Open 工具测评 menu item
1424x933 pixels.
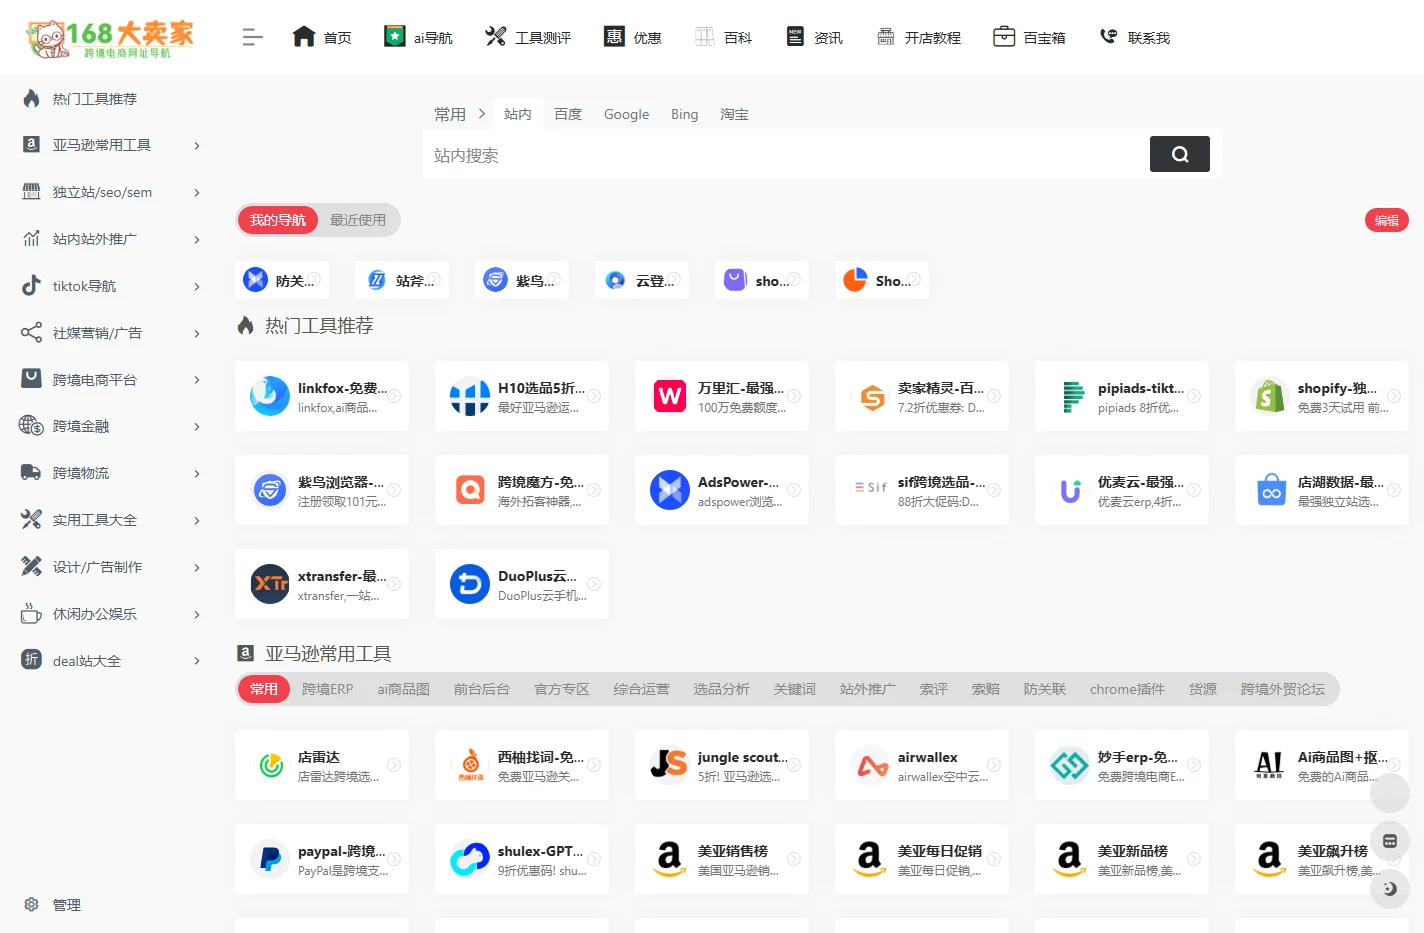pyautogui.click(x=528, y=38)
